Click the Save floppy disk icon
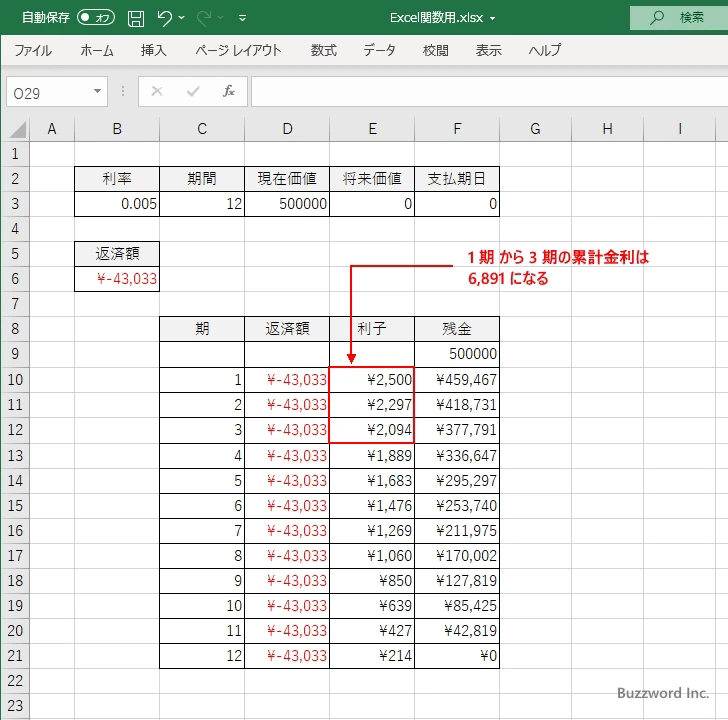The width and height of the screenshot is (728, 720). [x=136, y=18]
